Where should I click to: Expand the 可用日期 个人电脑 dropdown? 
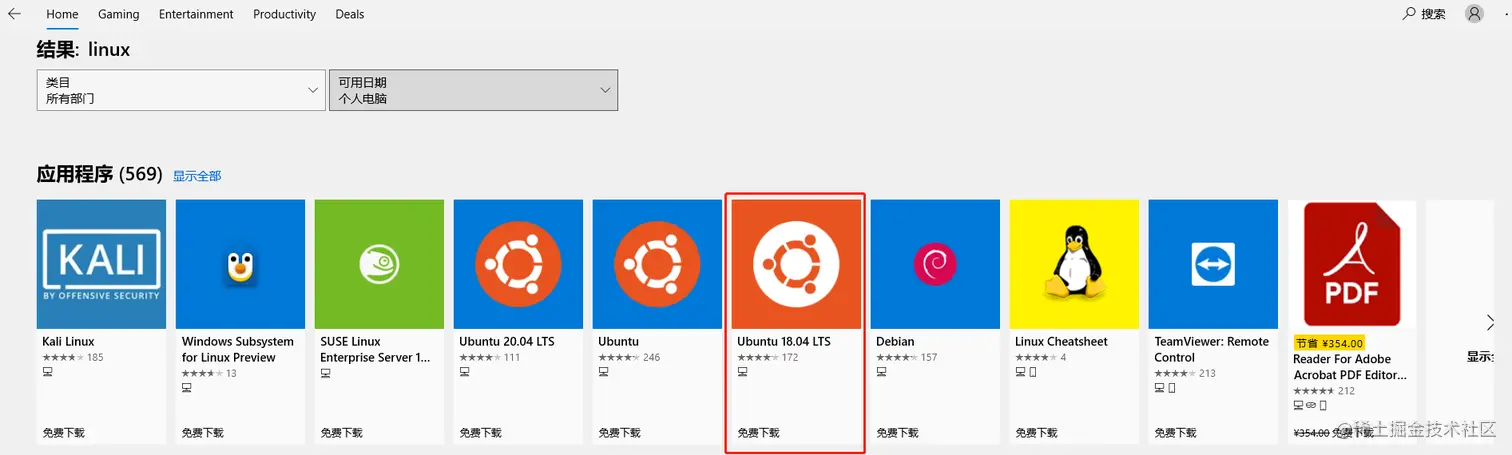[x=473, y=90]
